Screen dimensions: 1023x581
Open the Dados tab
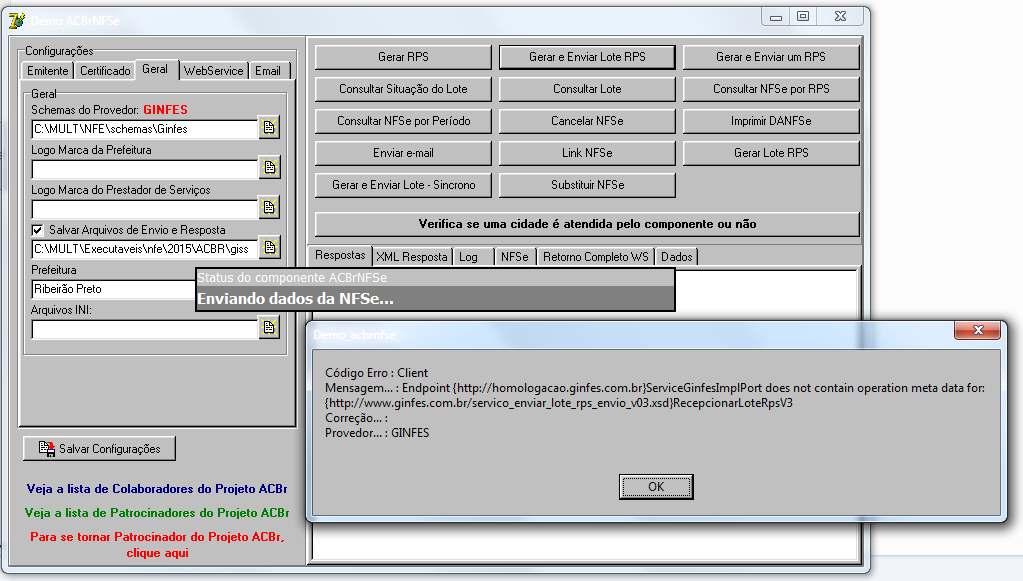pyautogui.click(x=677, y=257)
